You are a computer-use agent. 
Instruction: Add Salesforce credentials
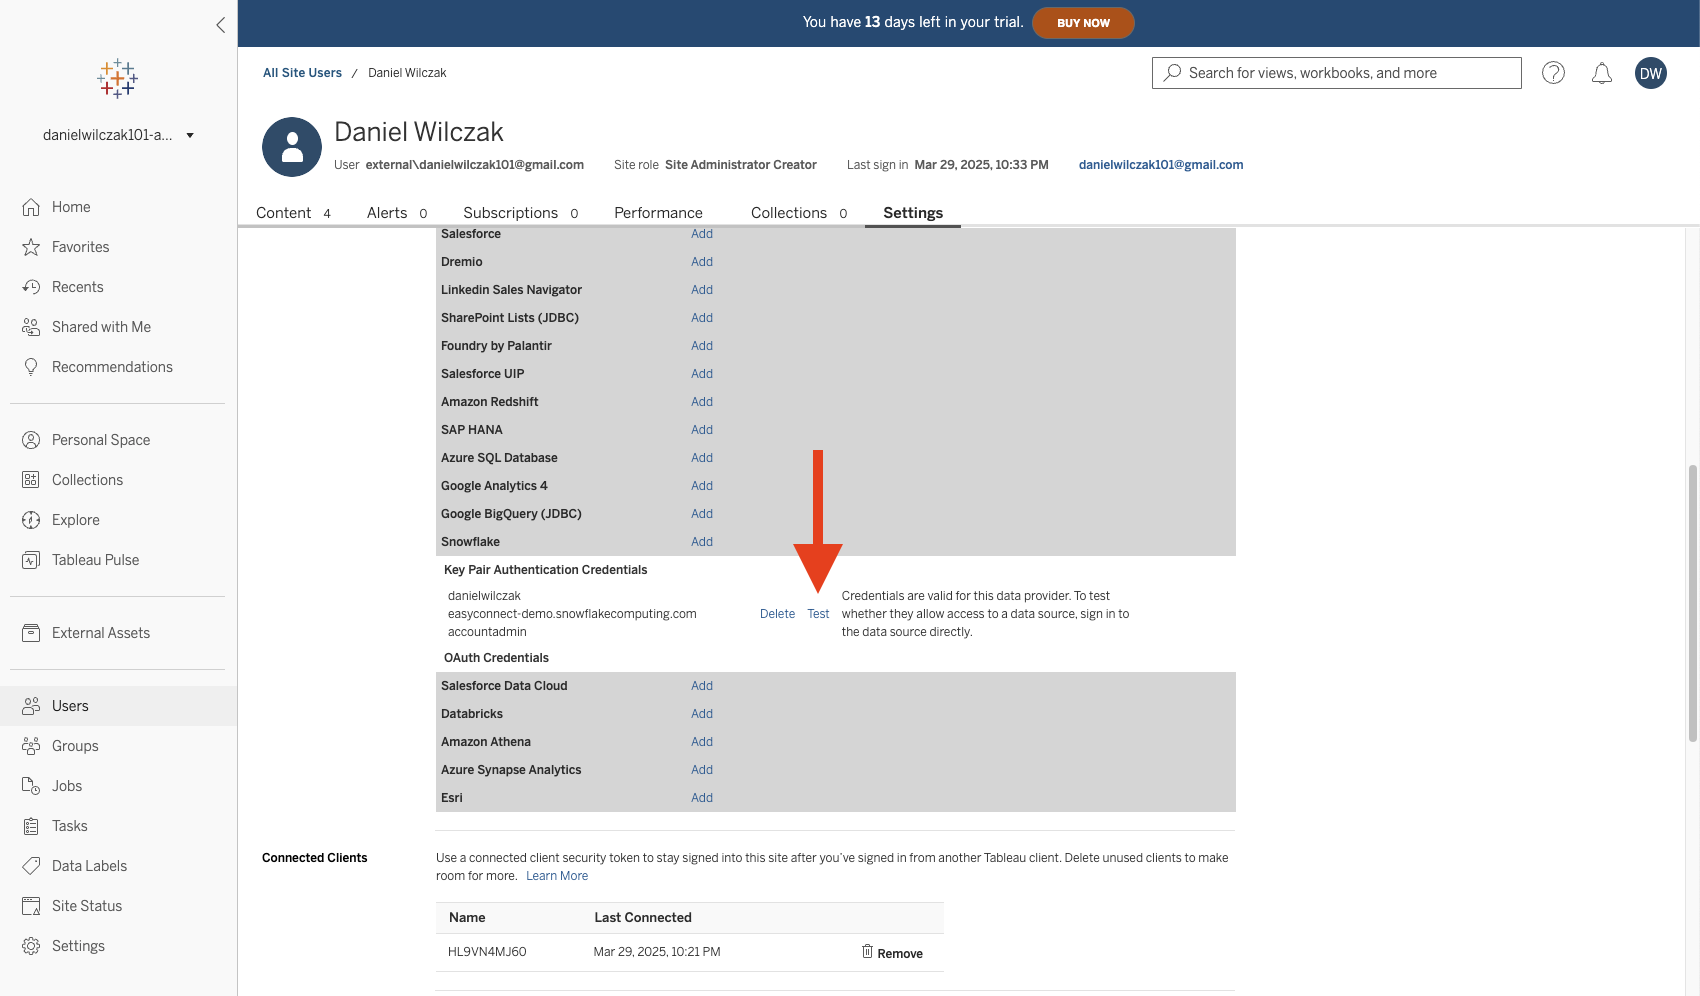[x=702, y=234]
